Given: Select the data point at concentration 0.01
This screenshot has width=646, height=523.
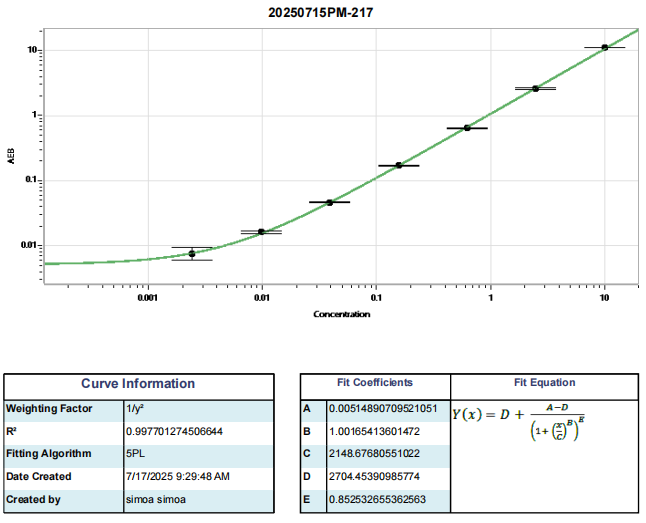Looking at the screenshot, I should (x=261, y=232).
